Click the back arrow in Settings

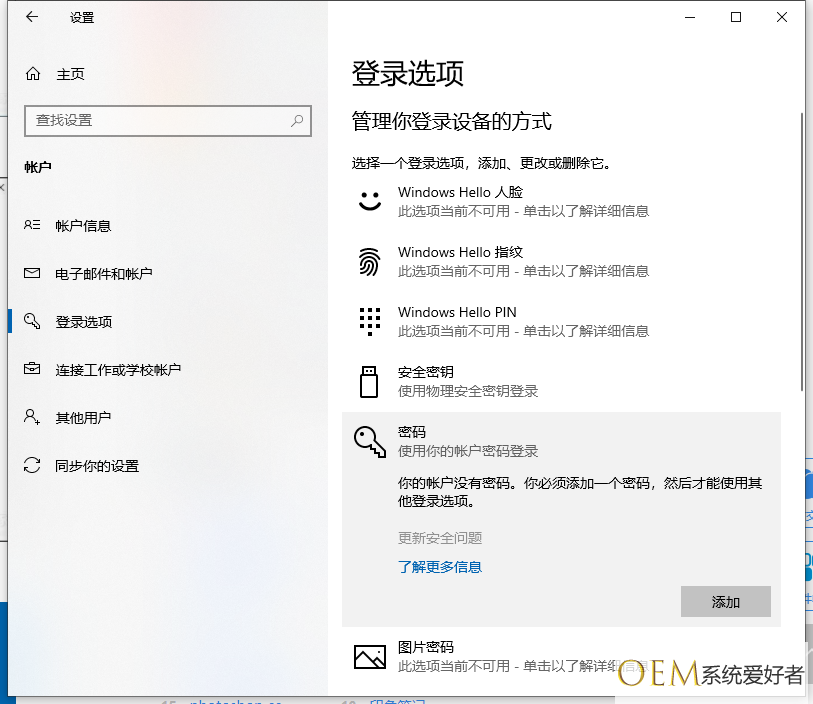pyautogui.click(x=32, y=17)
